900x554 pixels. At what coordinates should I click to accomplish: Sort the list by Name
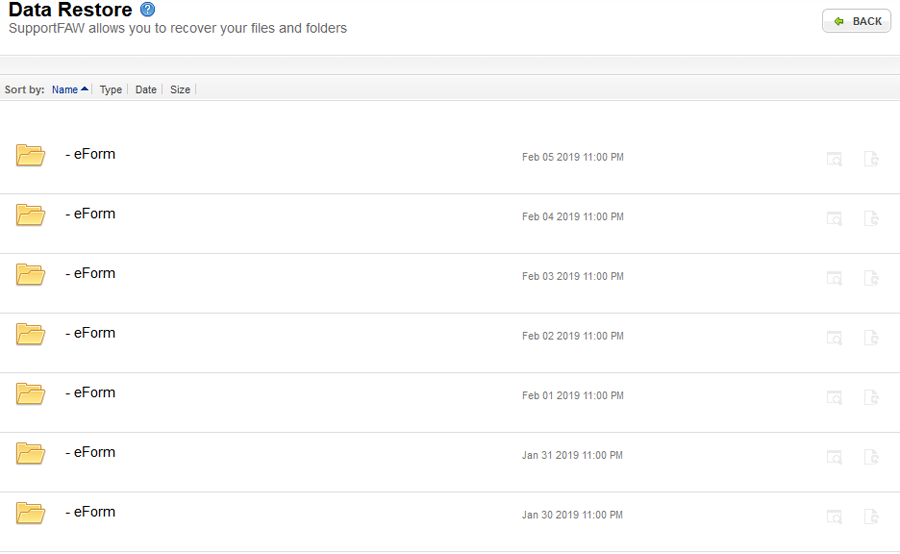coord(64,90)
